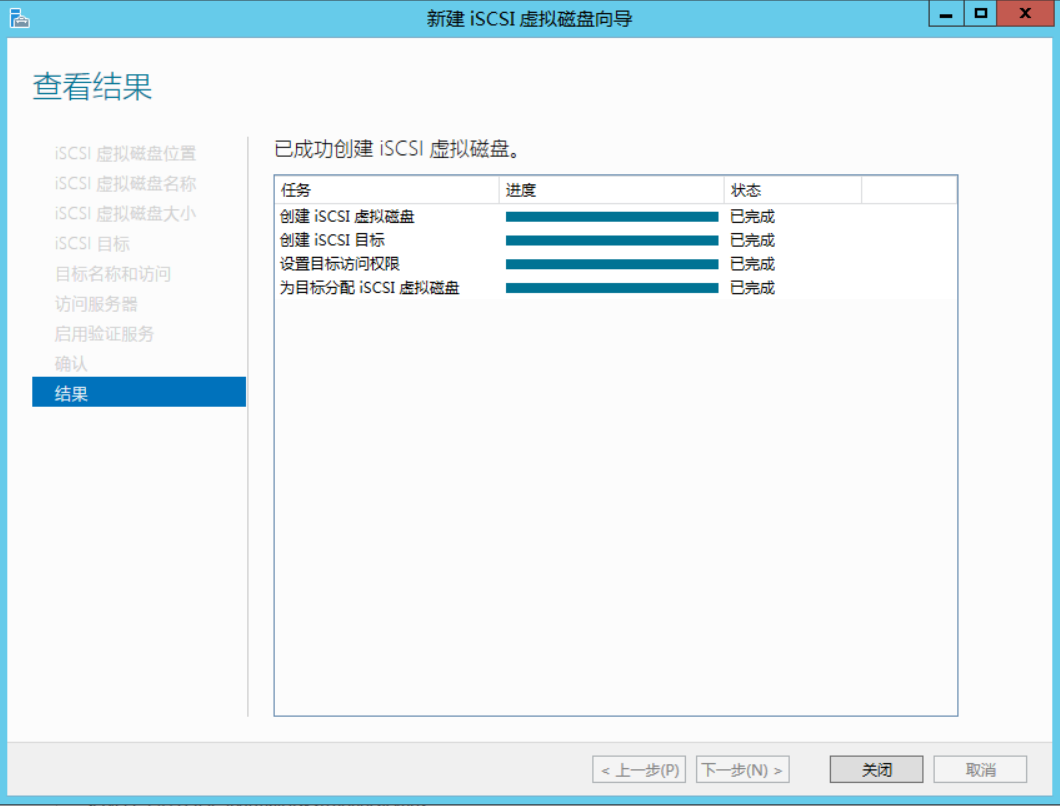Viewport: 1060px width, 806px height.
Task: Click 已完成 status of 创建 iSCSI 目标
Action: point(752,240)
